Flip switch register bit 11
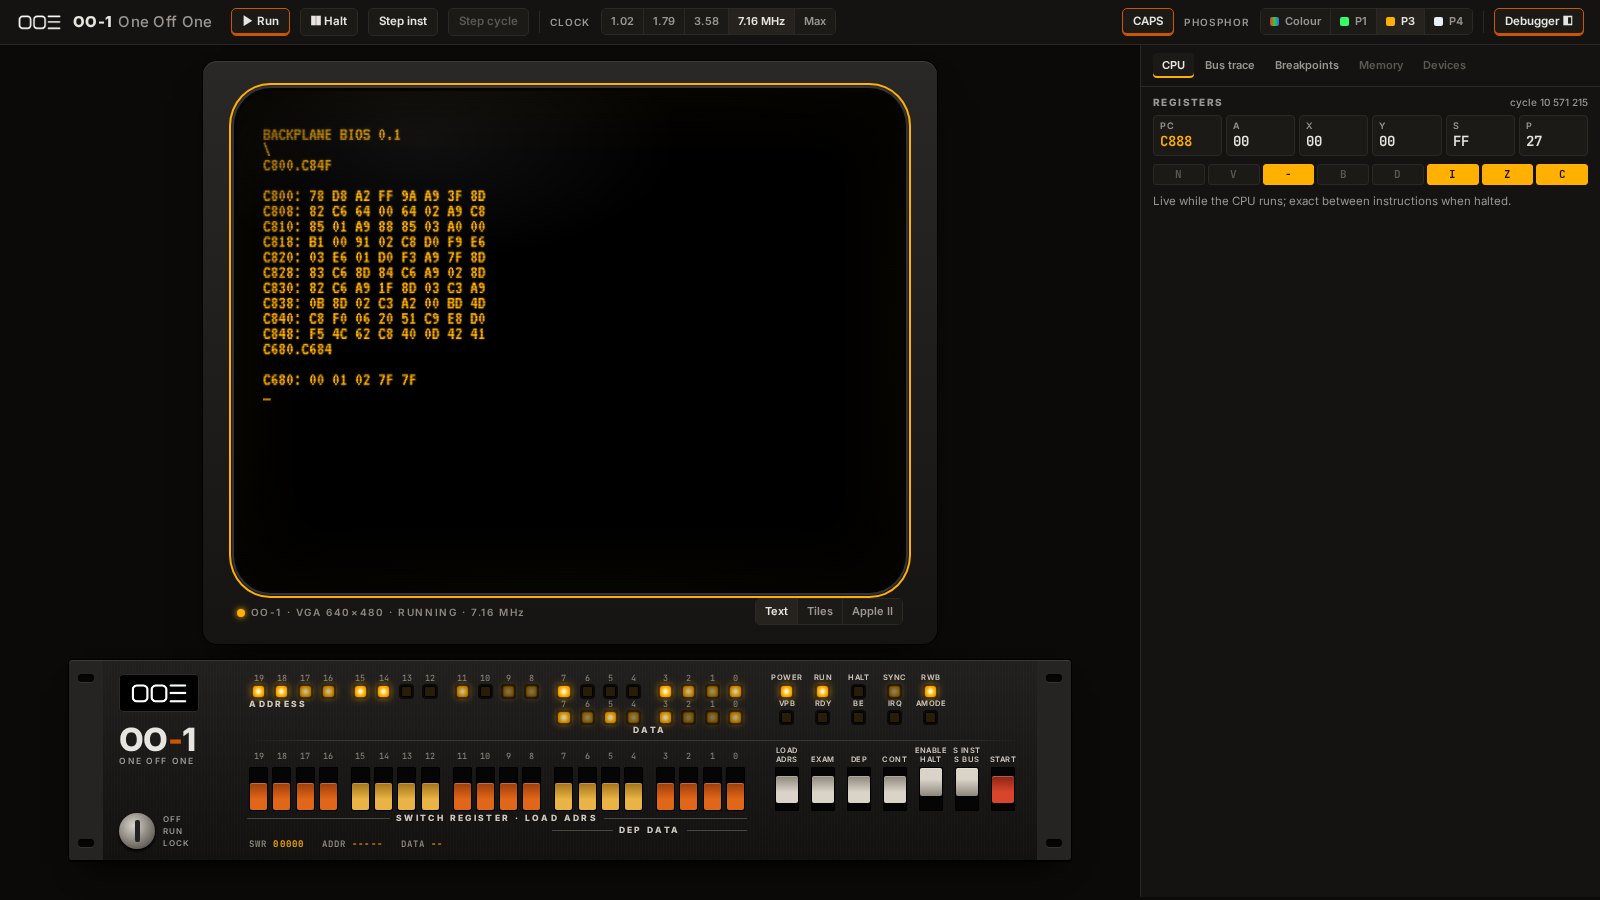 (x=462, y=789)
